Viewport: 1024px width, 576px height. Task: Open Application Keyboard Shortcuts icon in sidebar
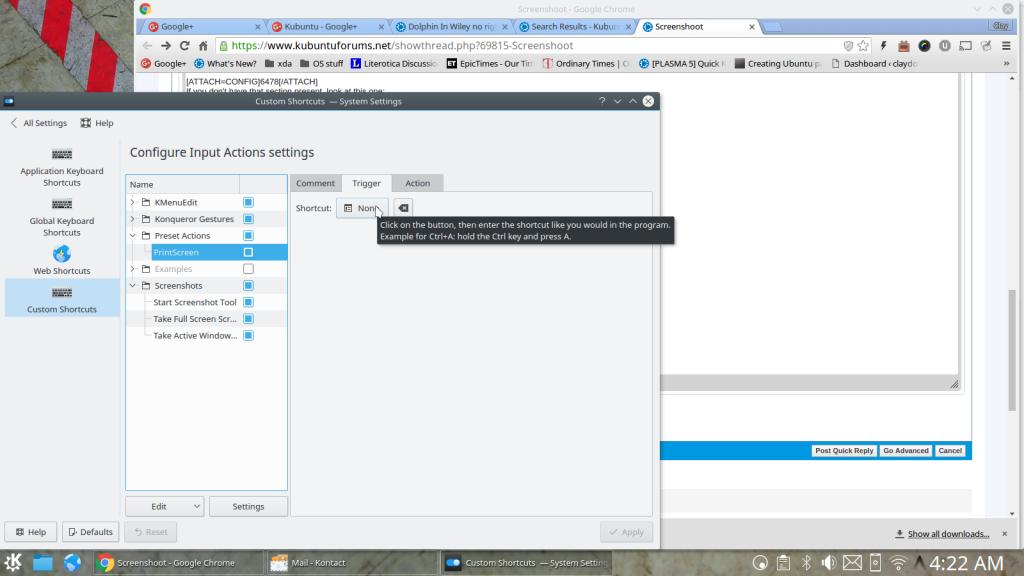point(61,155)
